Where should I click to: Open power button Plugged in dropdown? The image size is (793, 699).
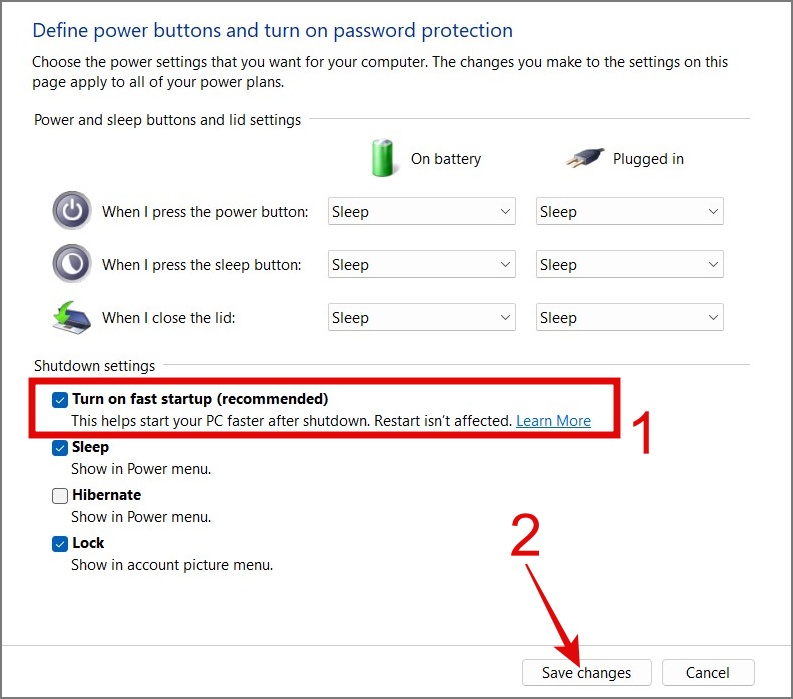tap(629, 212)
